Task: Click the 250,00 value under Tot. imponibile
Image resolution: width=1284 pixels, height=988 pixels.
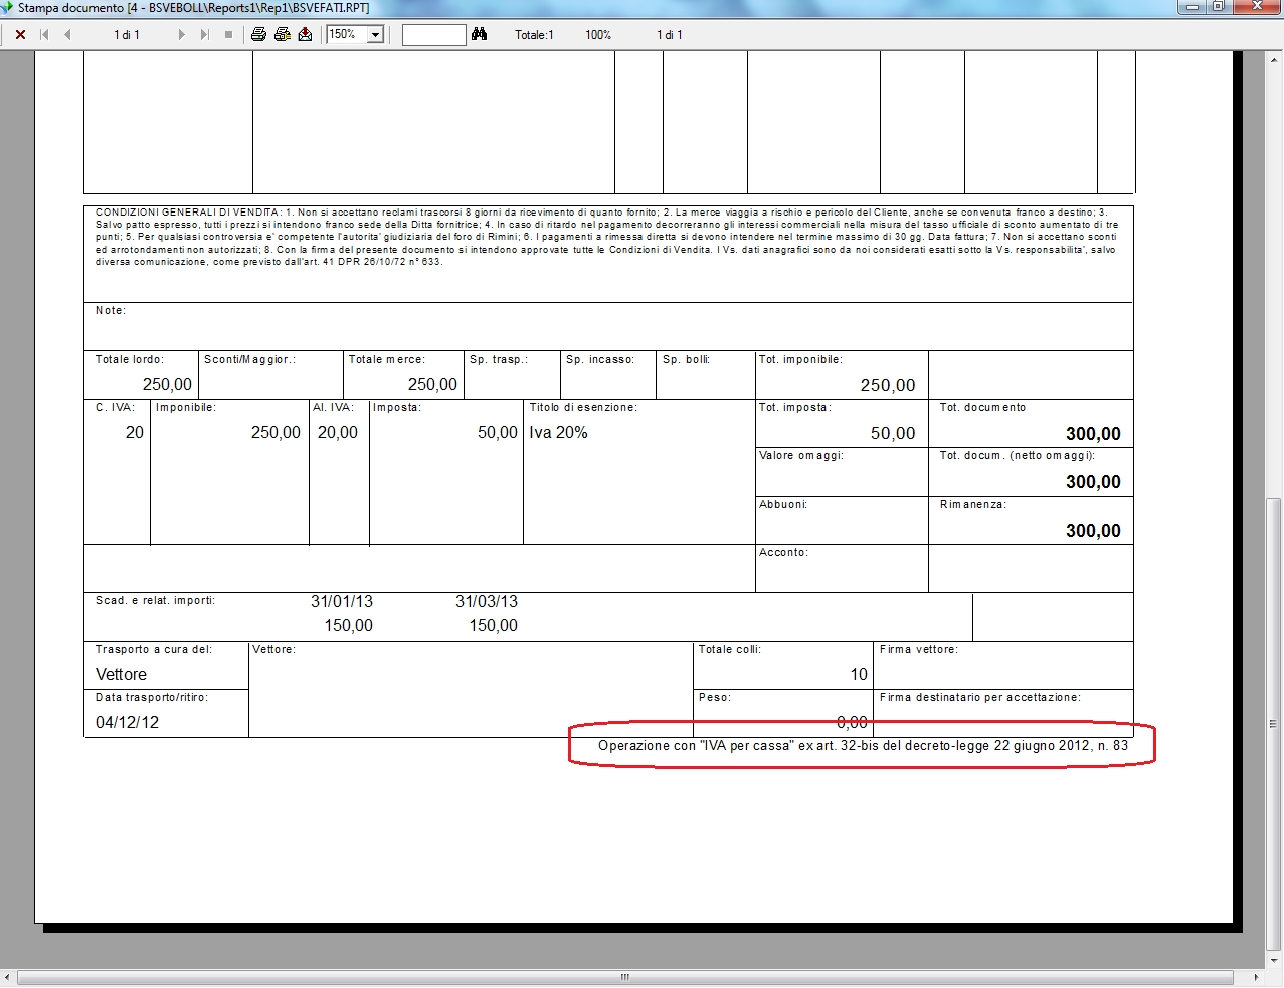Action: 888,386
